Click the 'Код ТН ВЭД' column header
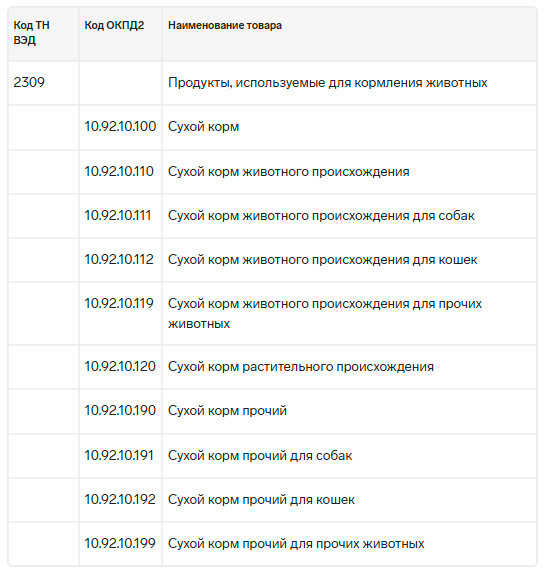 tap(32, 32)
